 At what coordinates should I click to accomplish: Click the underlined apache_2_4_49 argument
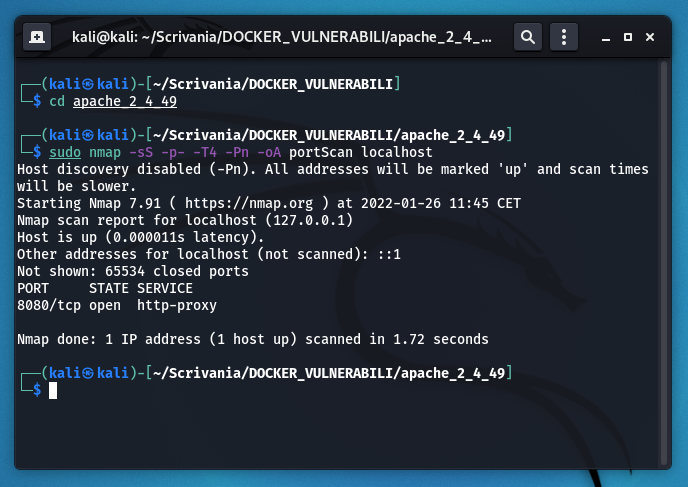125,101
